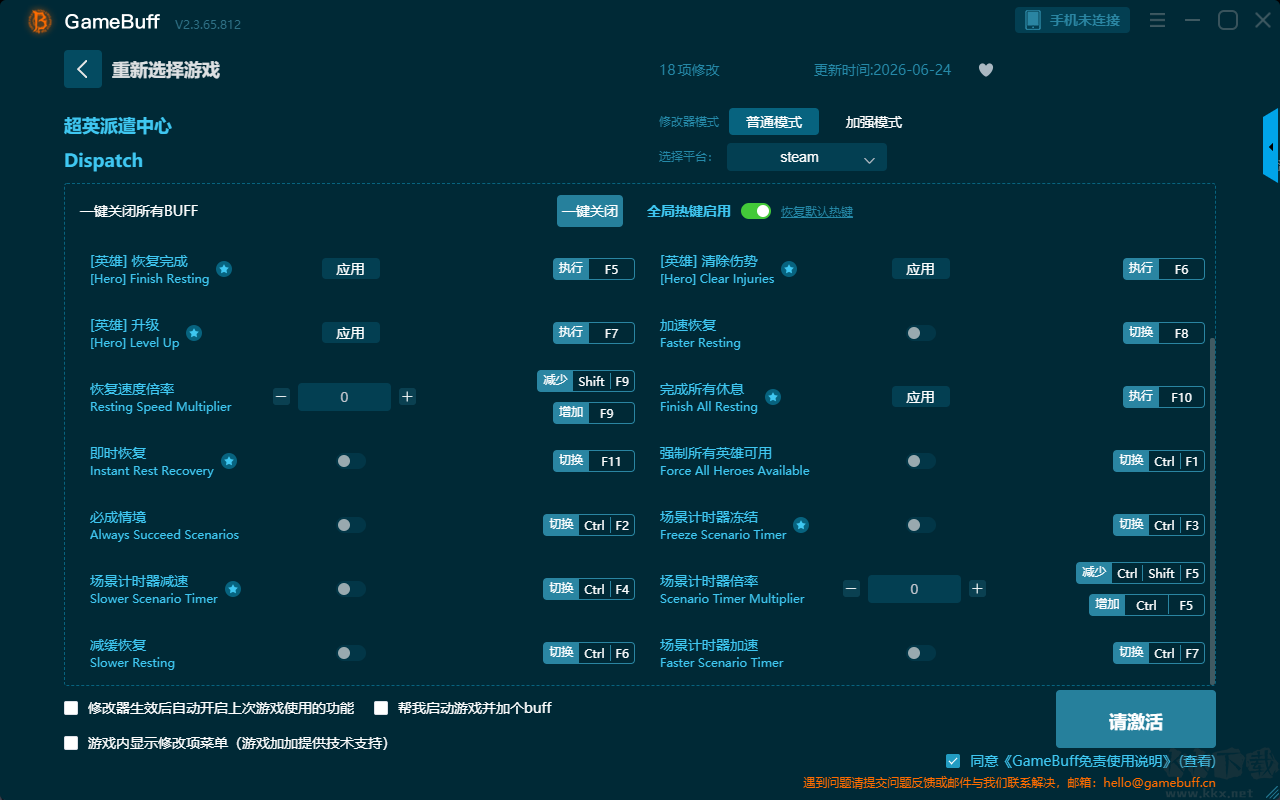Click the Resting Speed Multiplier value field
Screen dimensions: 1280x800
click(344, 397)
